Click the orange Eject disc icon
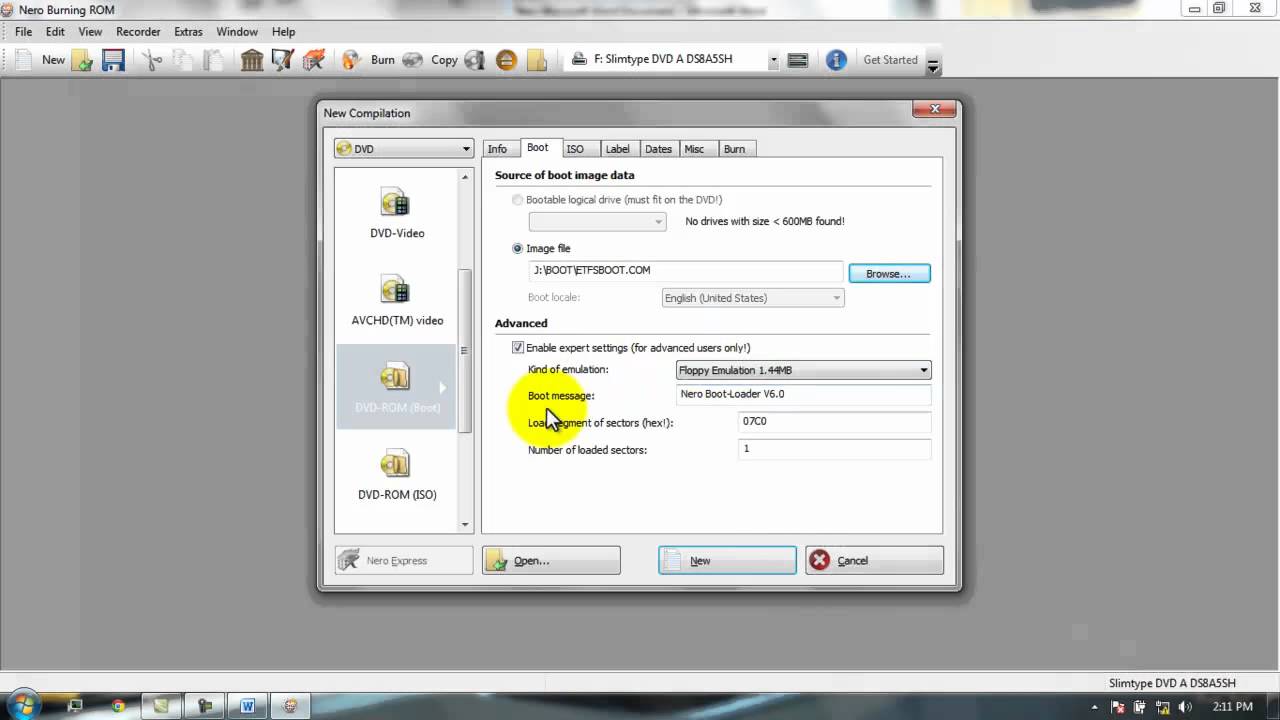Image resolution: width=1280 pixels, height=720 pixels. pos(506,60)
